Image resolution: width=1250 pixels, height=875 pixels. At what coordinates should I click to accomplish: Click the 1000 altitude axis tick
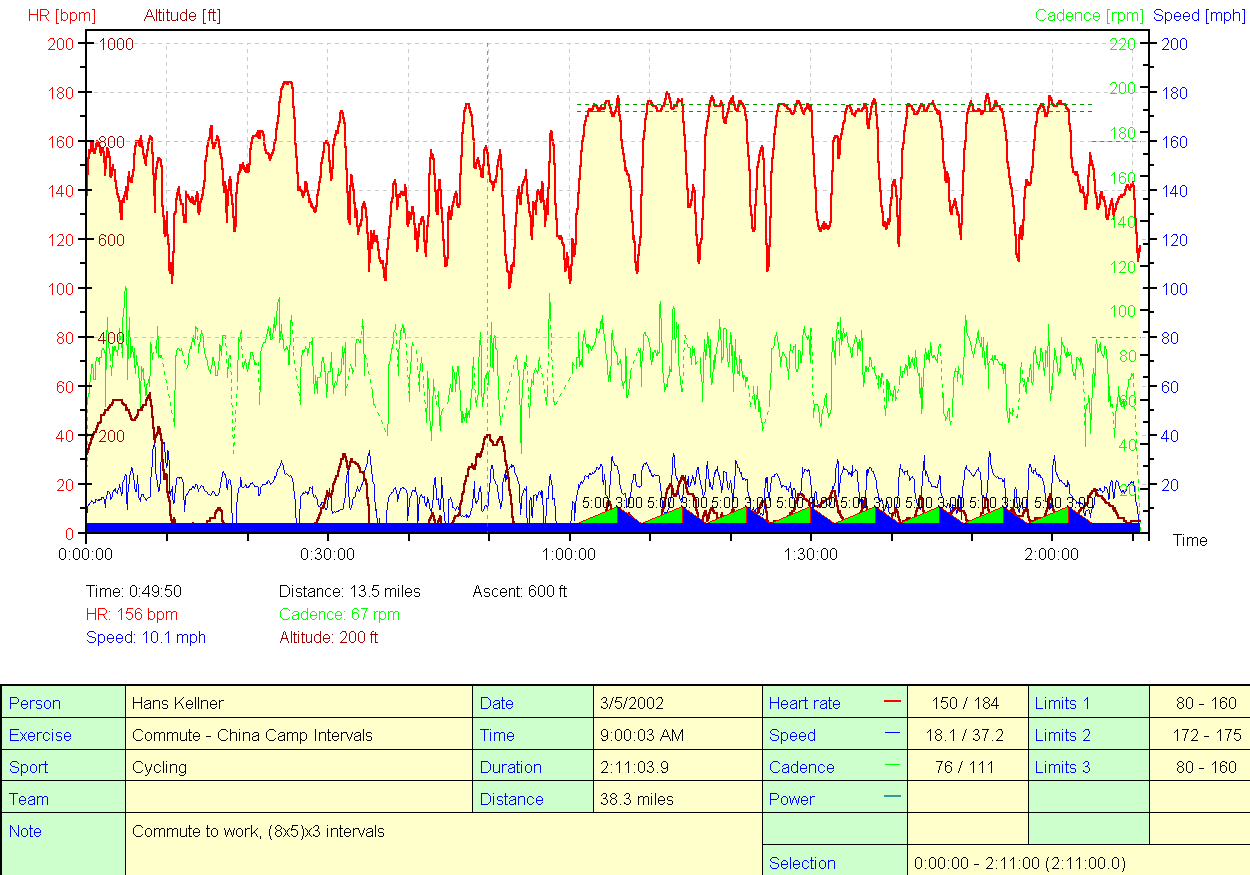[x=116, y=44]
